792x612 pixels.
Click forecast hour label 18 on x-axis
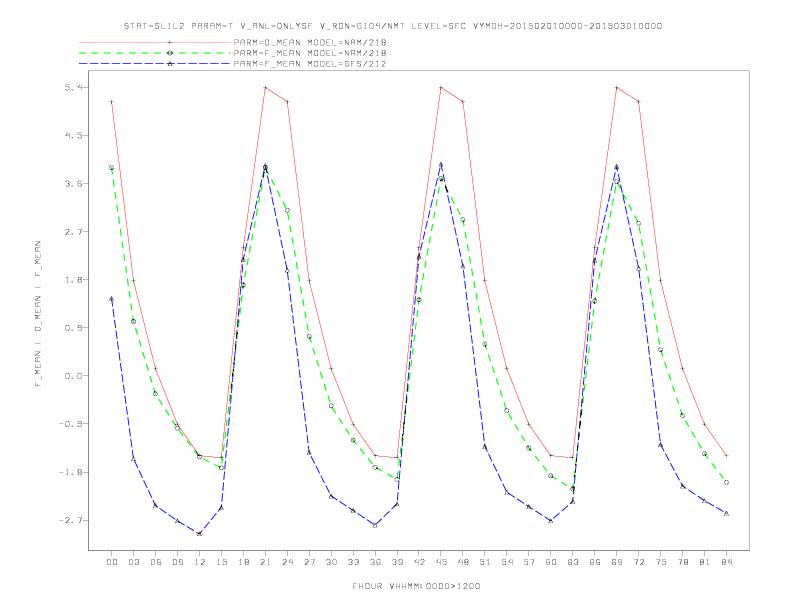tap(243, 562)
